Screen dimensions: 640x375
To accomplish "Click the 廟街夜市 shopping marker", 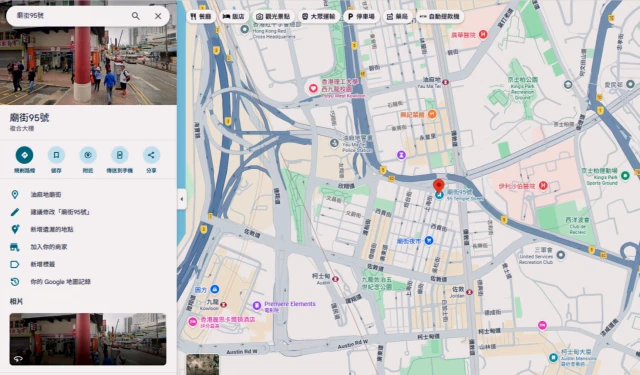I will point(429,241).
